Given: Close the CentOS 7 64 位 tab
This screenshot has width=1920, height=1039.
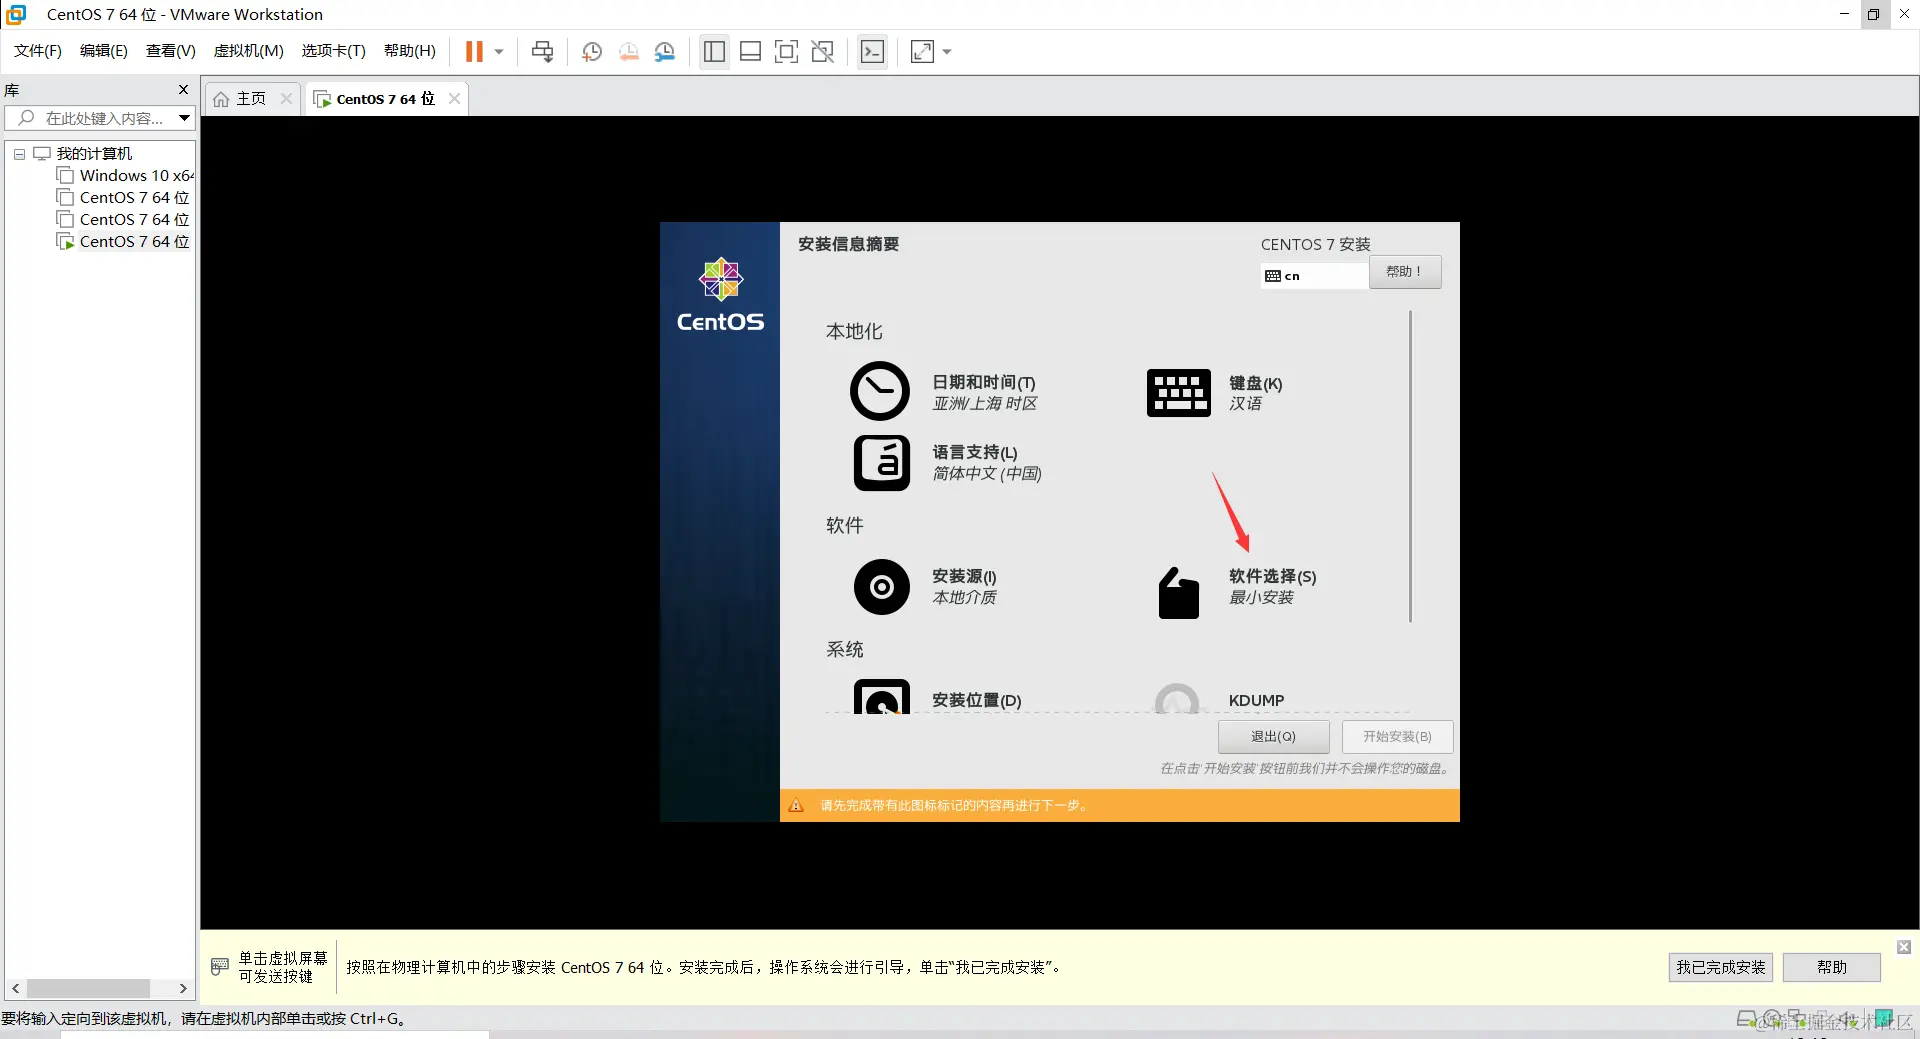Looking at the screenshot, I should [454, 98].
